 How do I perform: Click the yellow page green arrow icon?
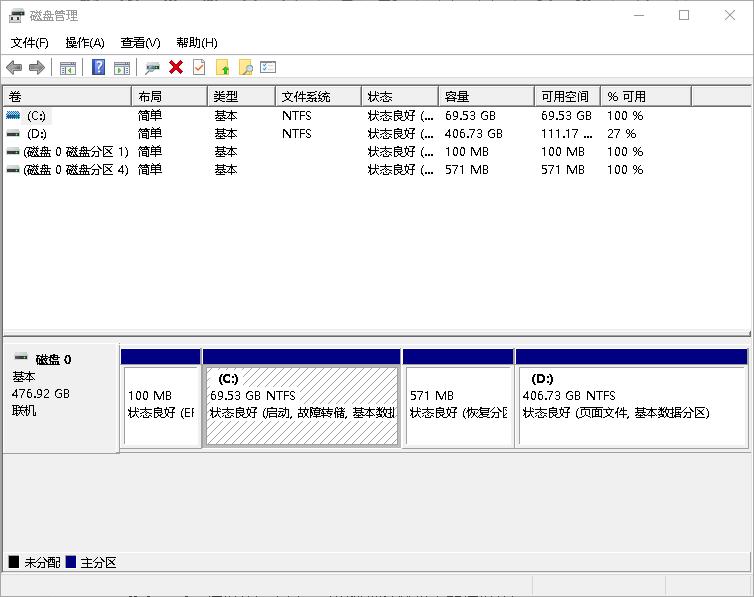click(x=222, y=67)
